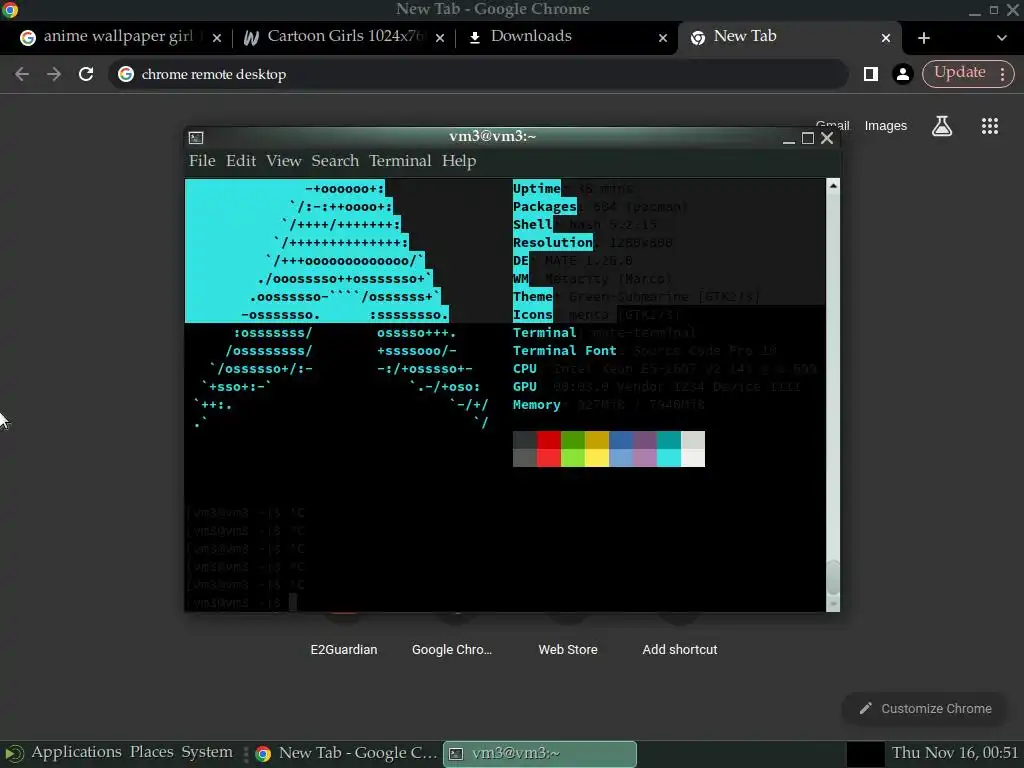
Task: Click the Chrome logo in window titlebar
Action: coord(10,9)
